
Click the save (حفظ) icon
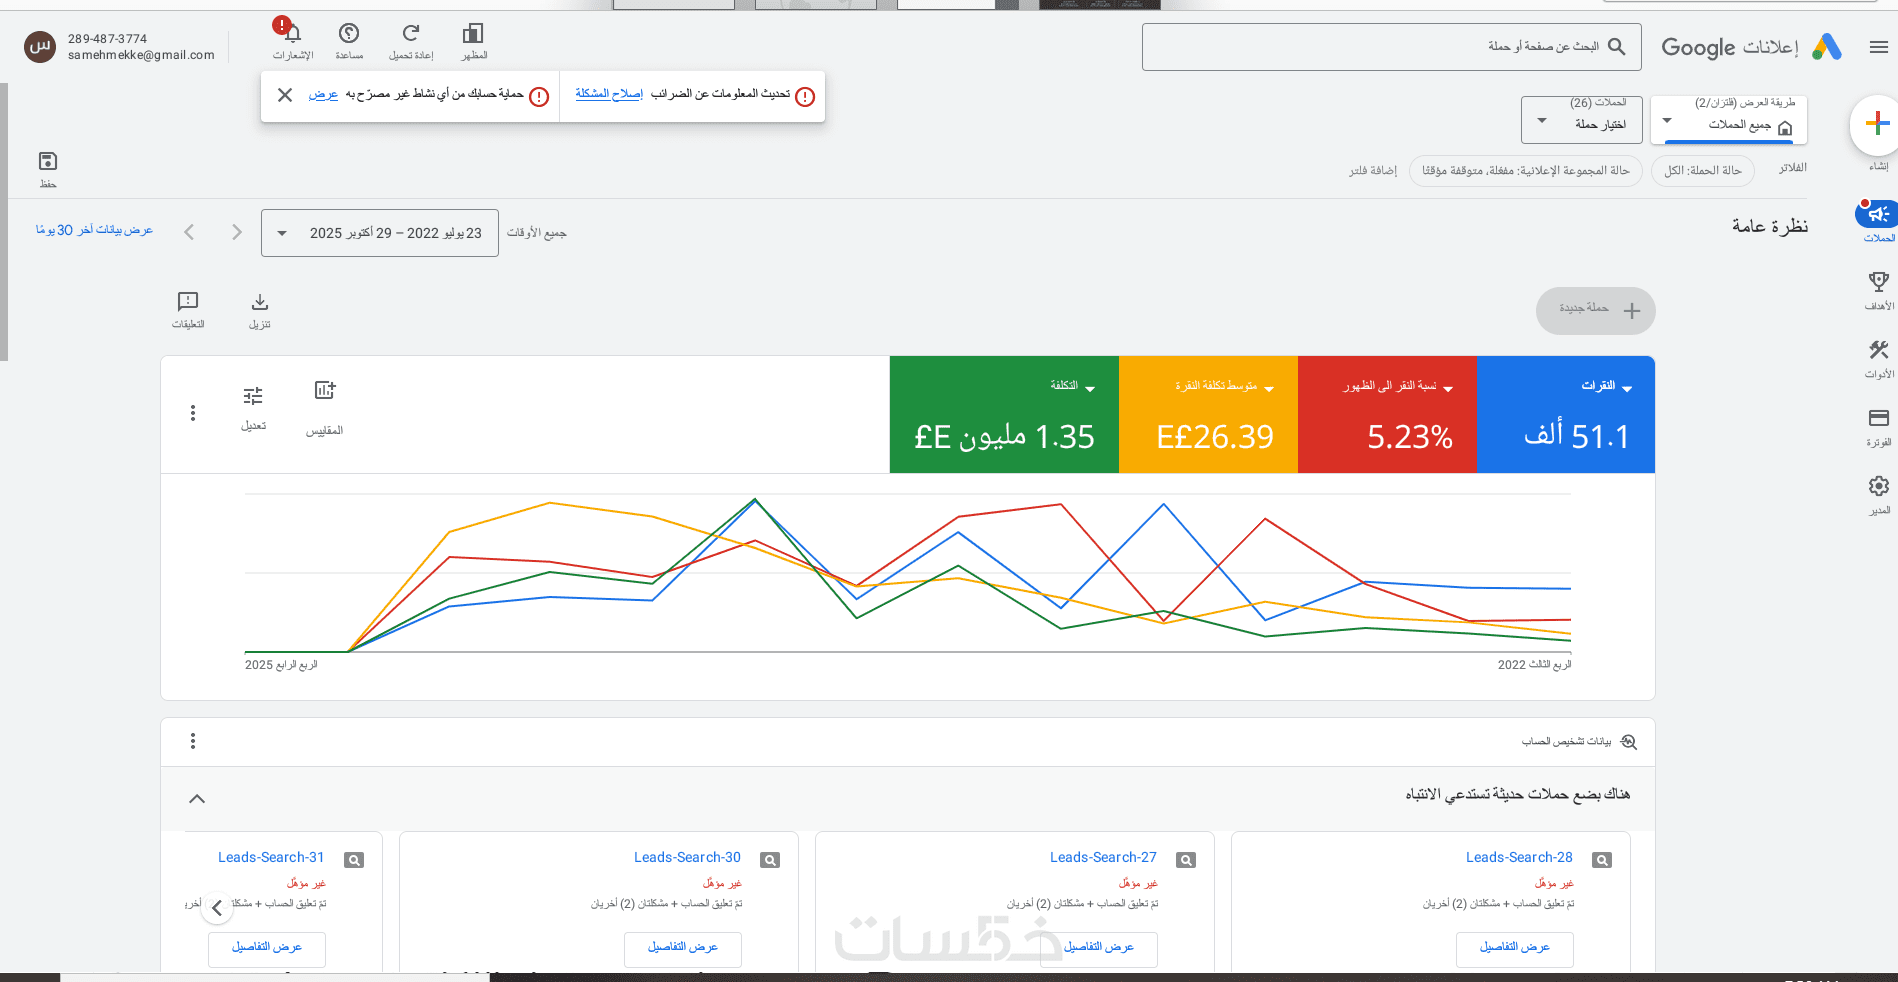click(48, 161)
